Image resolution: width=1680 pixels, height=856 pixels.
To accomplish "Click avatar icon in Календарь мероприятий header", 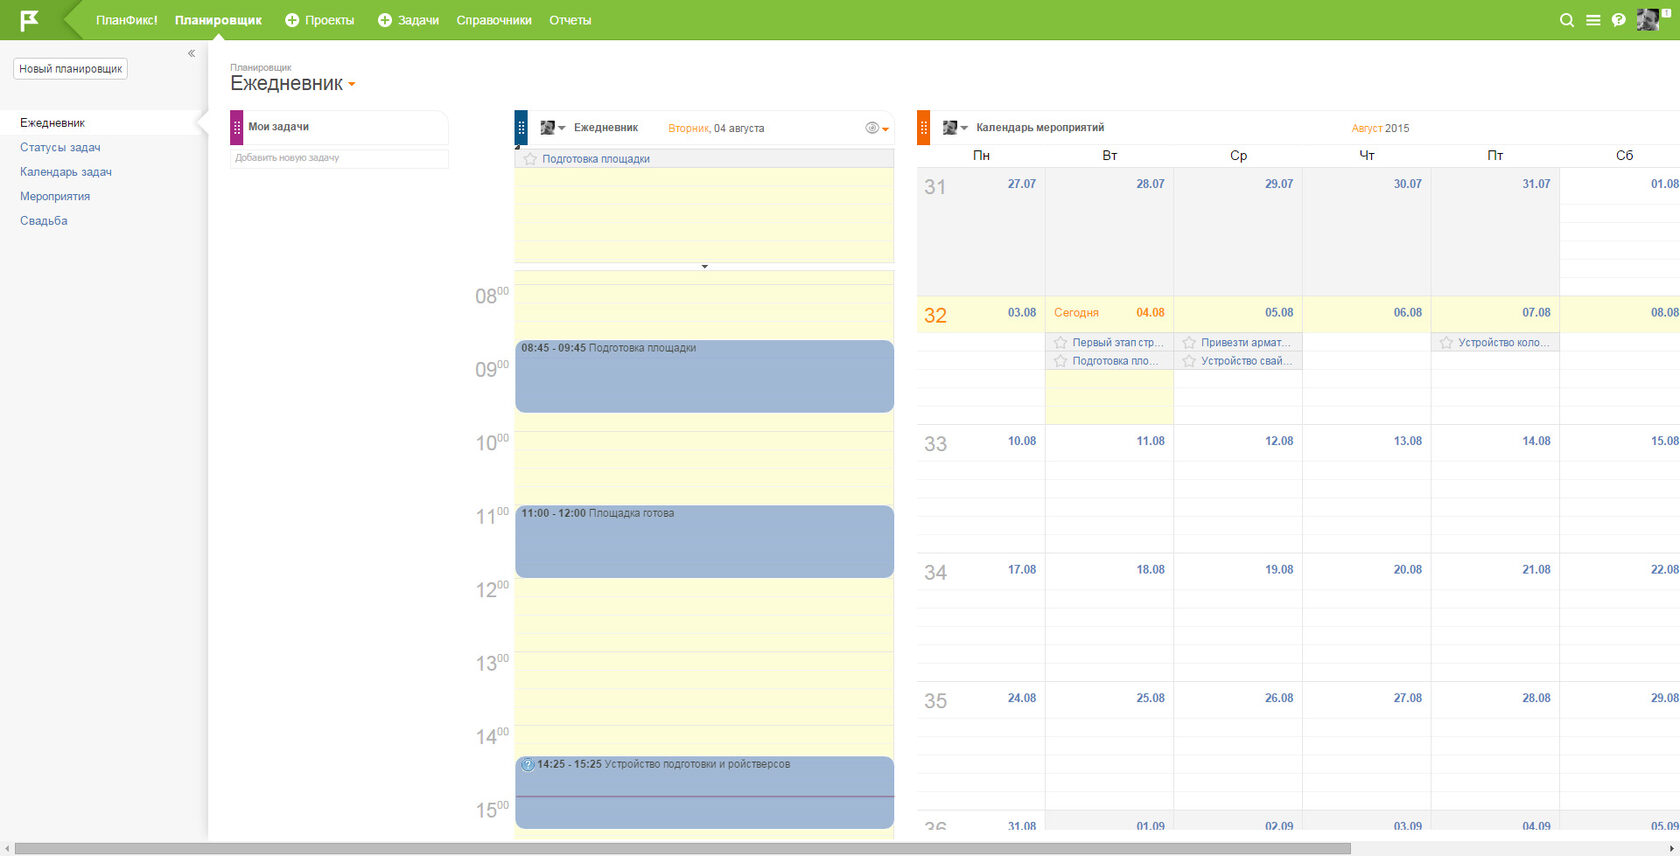I will (x=950, y=128).
